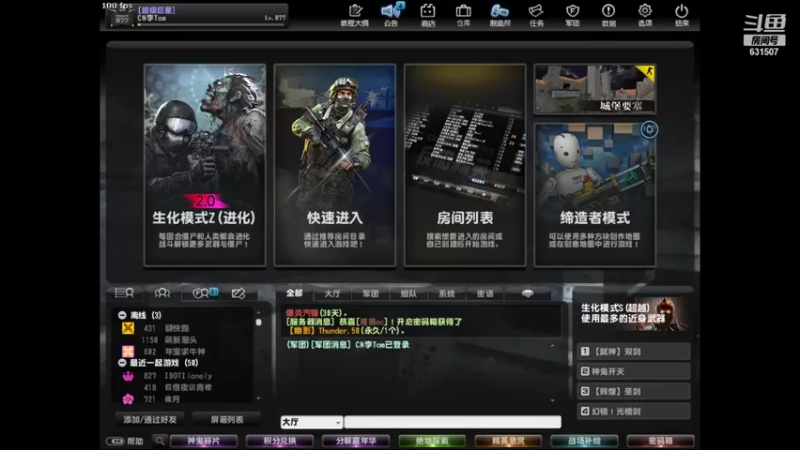Open the 选项 options gear icon
This screenshot has height=450, width=800.
coord(645,15)
